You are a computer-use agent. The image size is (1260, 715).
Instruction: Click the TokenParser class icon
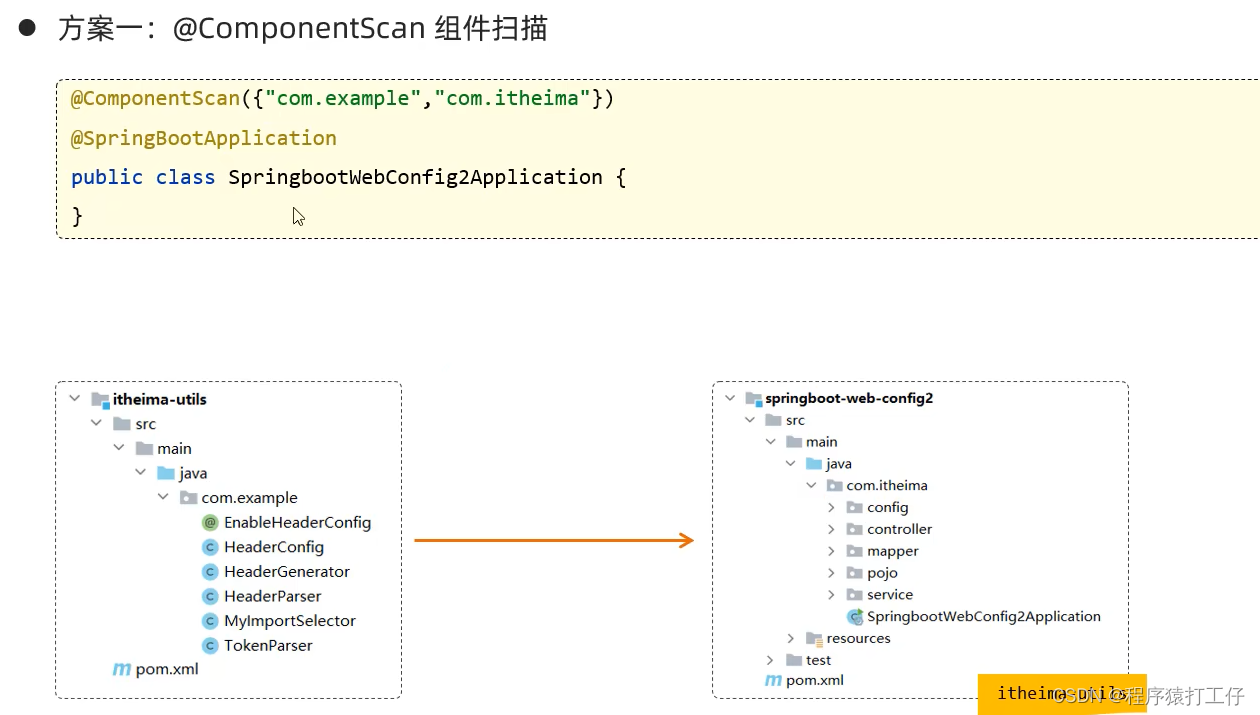pos(210,646)
